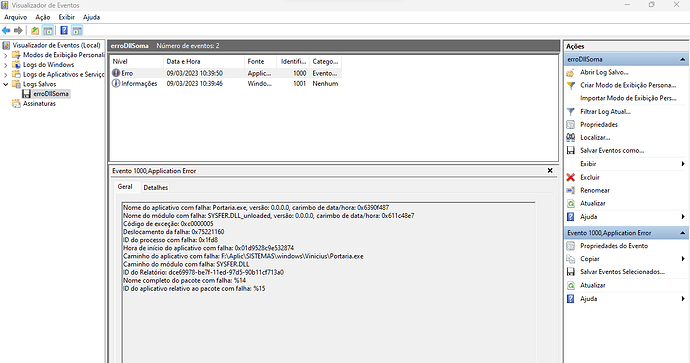Click the ID do Relatório line
This screenshot has width=690, height=363.
tap(203, 272)
